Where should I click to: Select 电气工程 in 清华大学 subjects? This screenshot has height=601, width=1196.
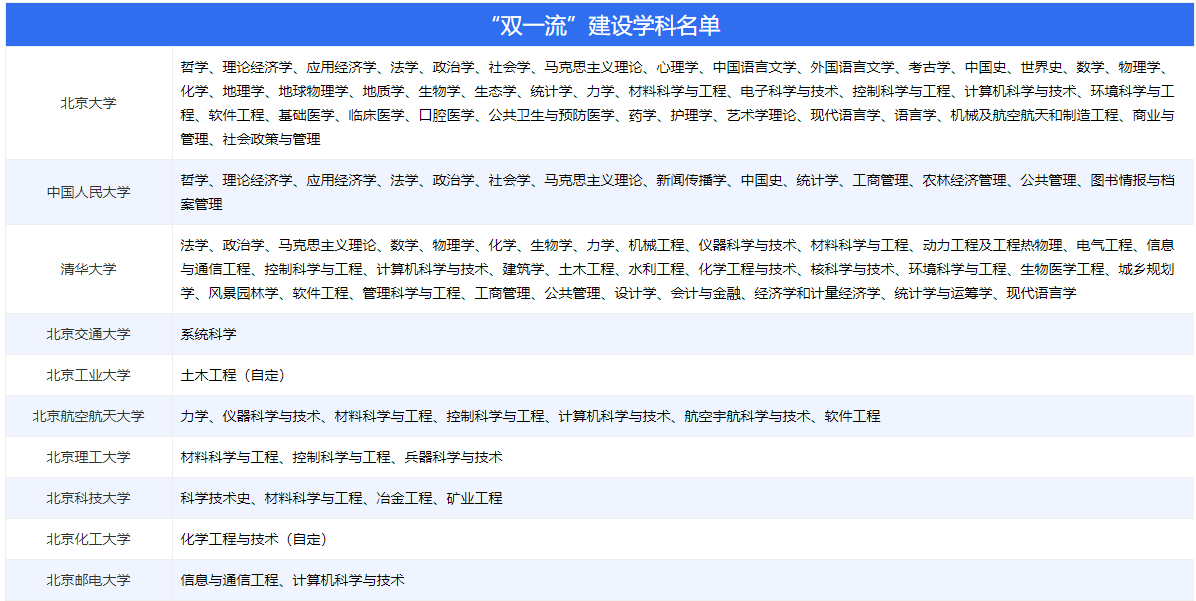coord(1104,246)
